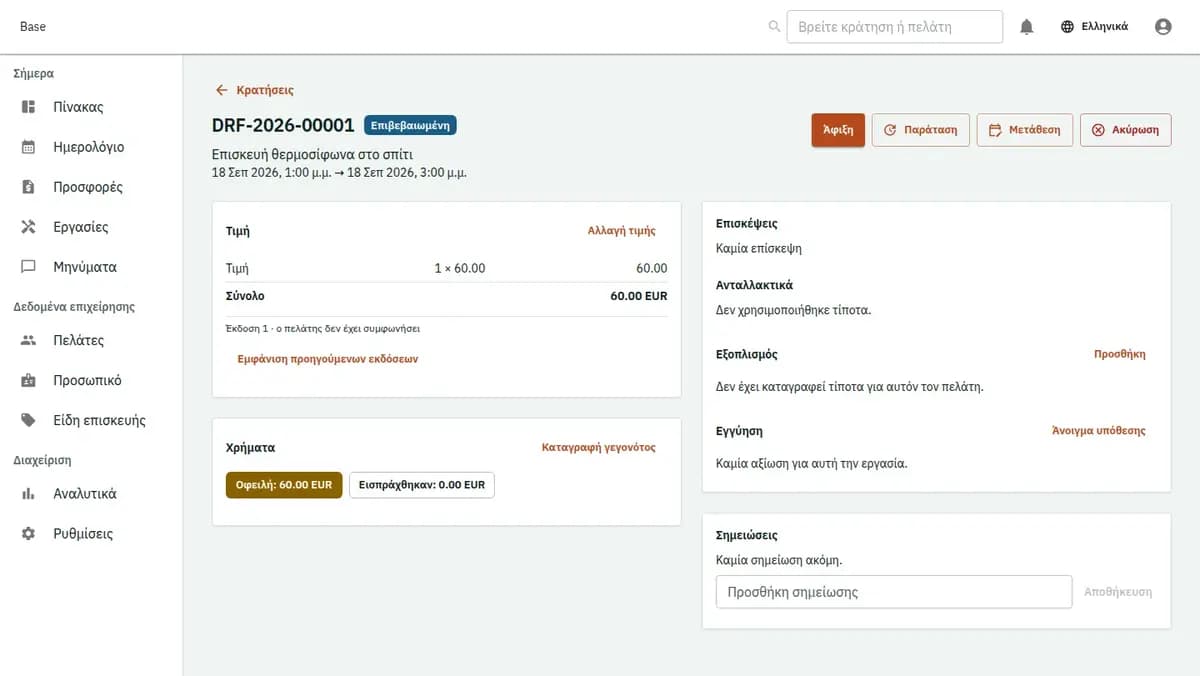Click the Base app logo text
Screen dimensions: 1200x676
[33, 27]
